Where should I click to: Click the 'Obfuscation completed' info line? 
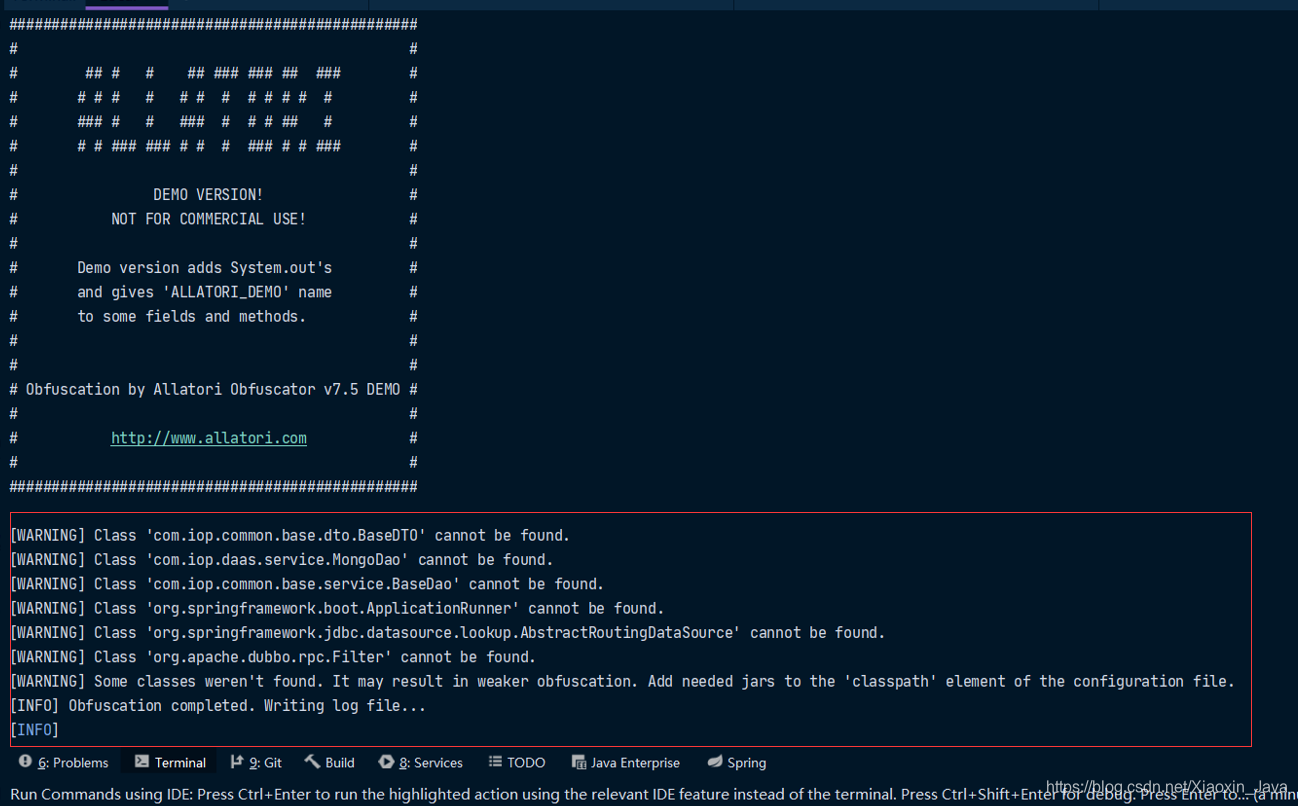[218, 706]
